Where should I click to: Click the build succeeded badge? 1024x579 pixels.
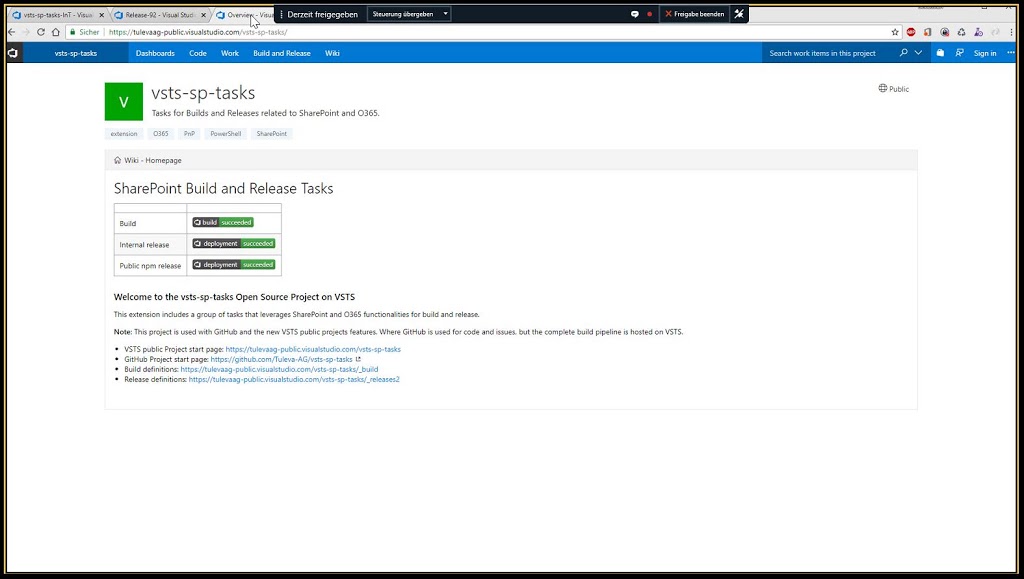pyautogui.click(x=223, y=223)
